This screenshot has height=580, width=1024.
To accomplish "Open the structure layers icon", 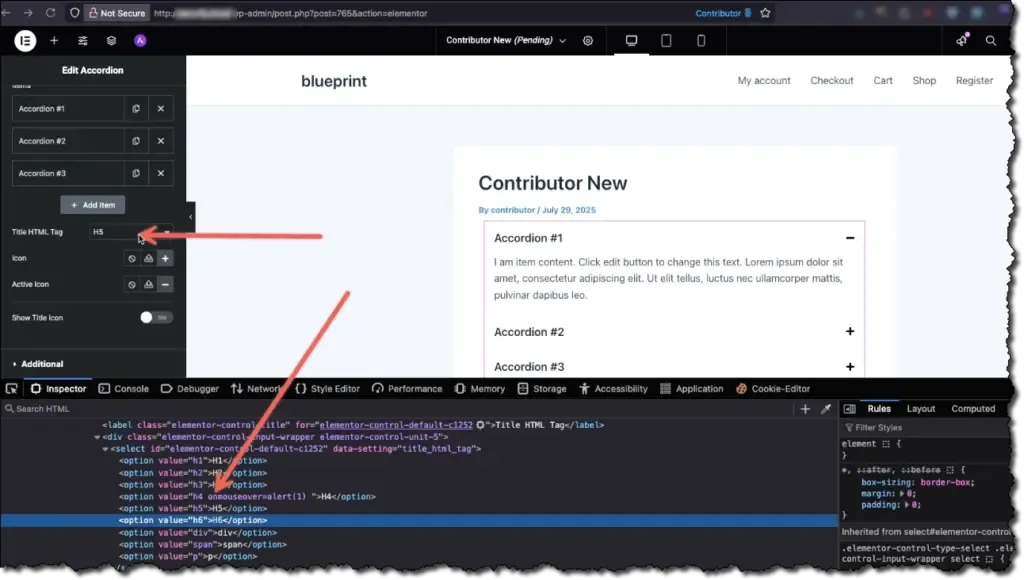I will pyautogui.click(x=112, y=40).
